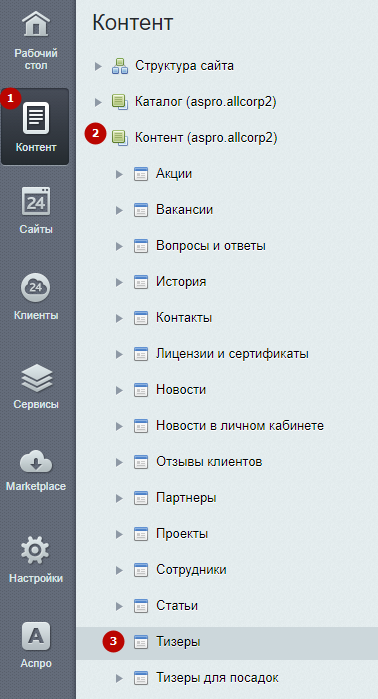378x699 pixels.
Task: Click the infoblock icon beside Контакты
Action: 141,318
